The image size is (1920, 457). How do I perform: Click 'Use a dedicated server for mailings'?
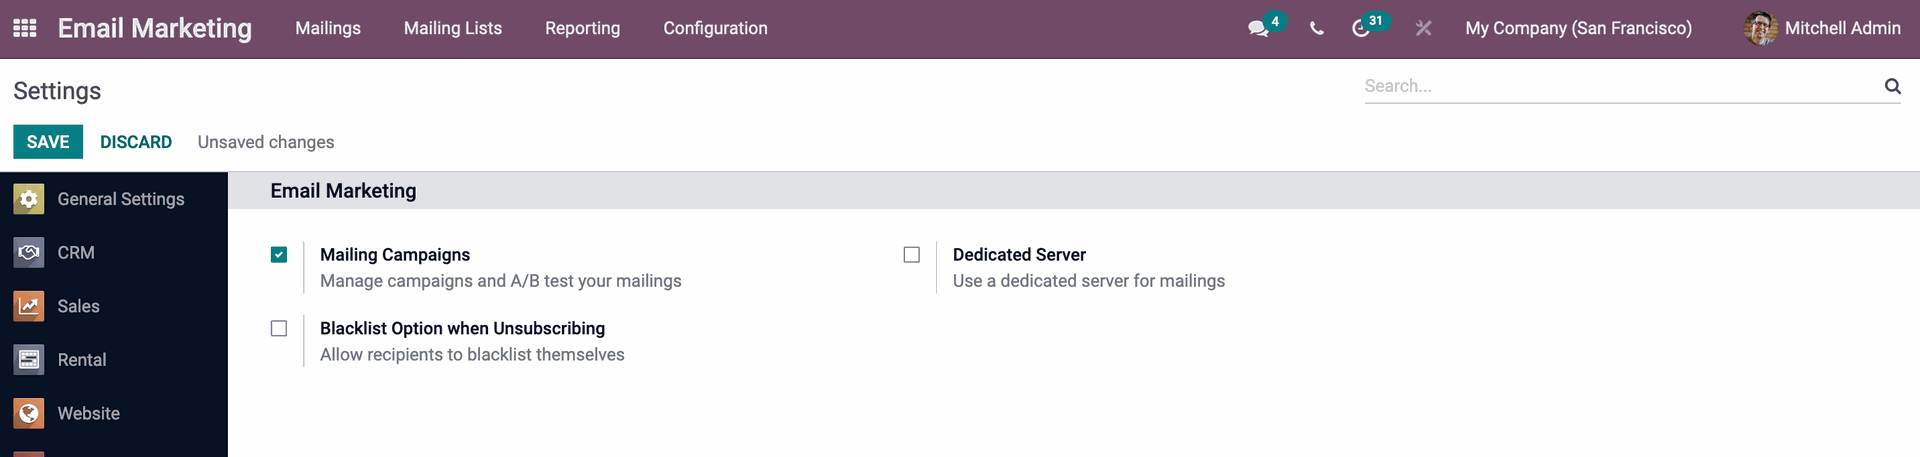click(1089, 281)
